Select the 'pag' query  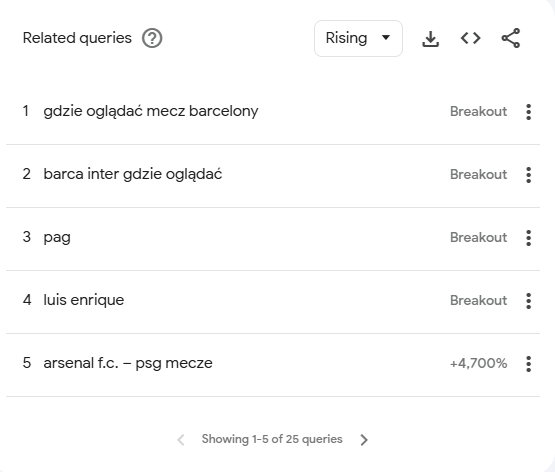pos(57,238)
